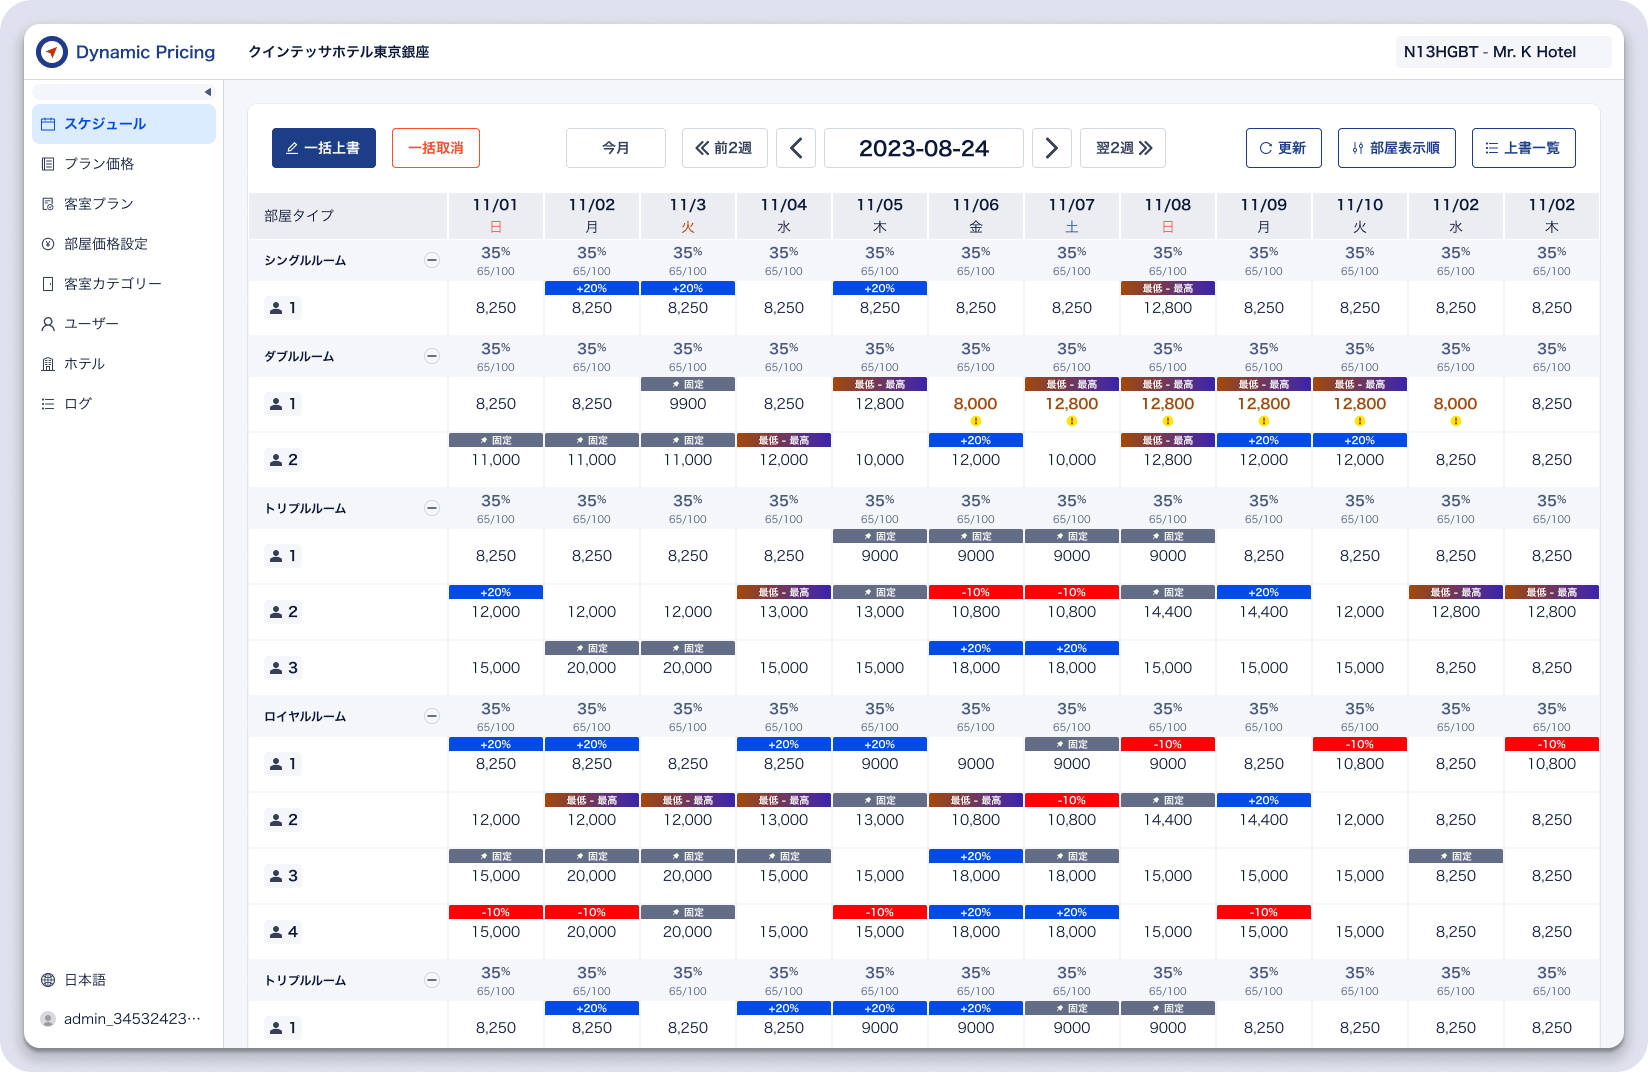This screenshot has width=1648, height=1072.
Task: Collapse the ロイヤルルーム section
Action: (x=432, y=716)
